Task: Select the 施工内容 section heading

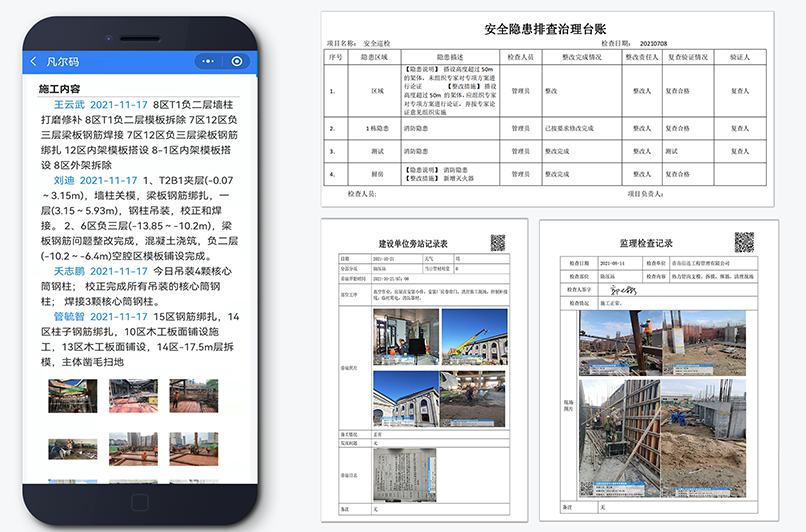Action: point(59,89)
